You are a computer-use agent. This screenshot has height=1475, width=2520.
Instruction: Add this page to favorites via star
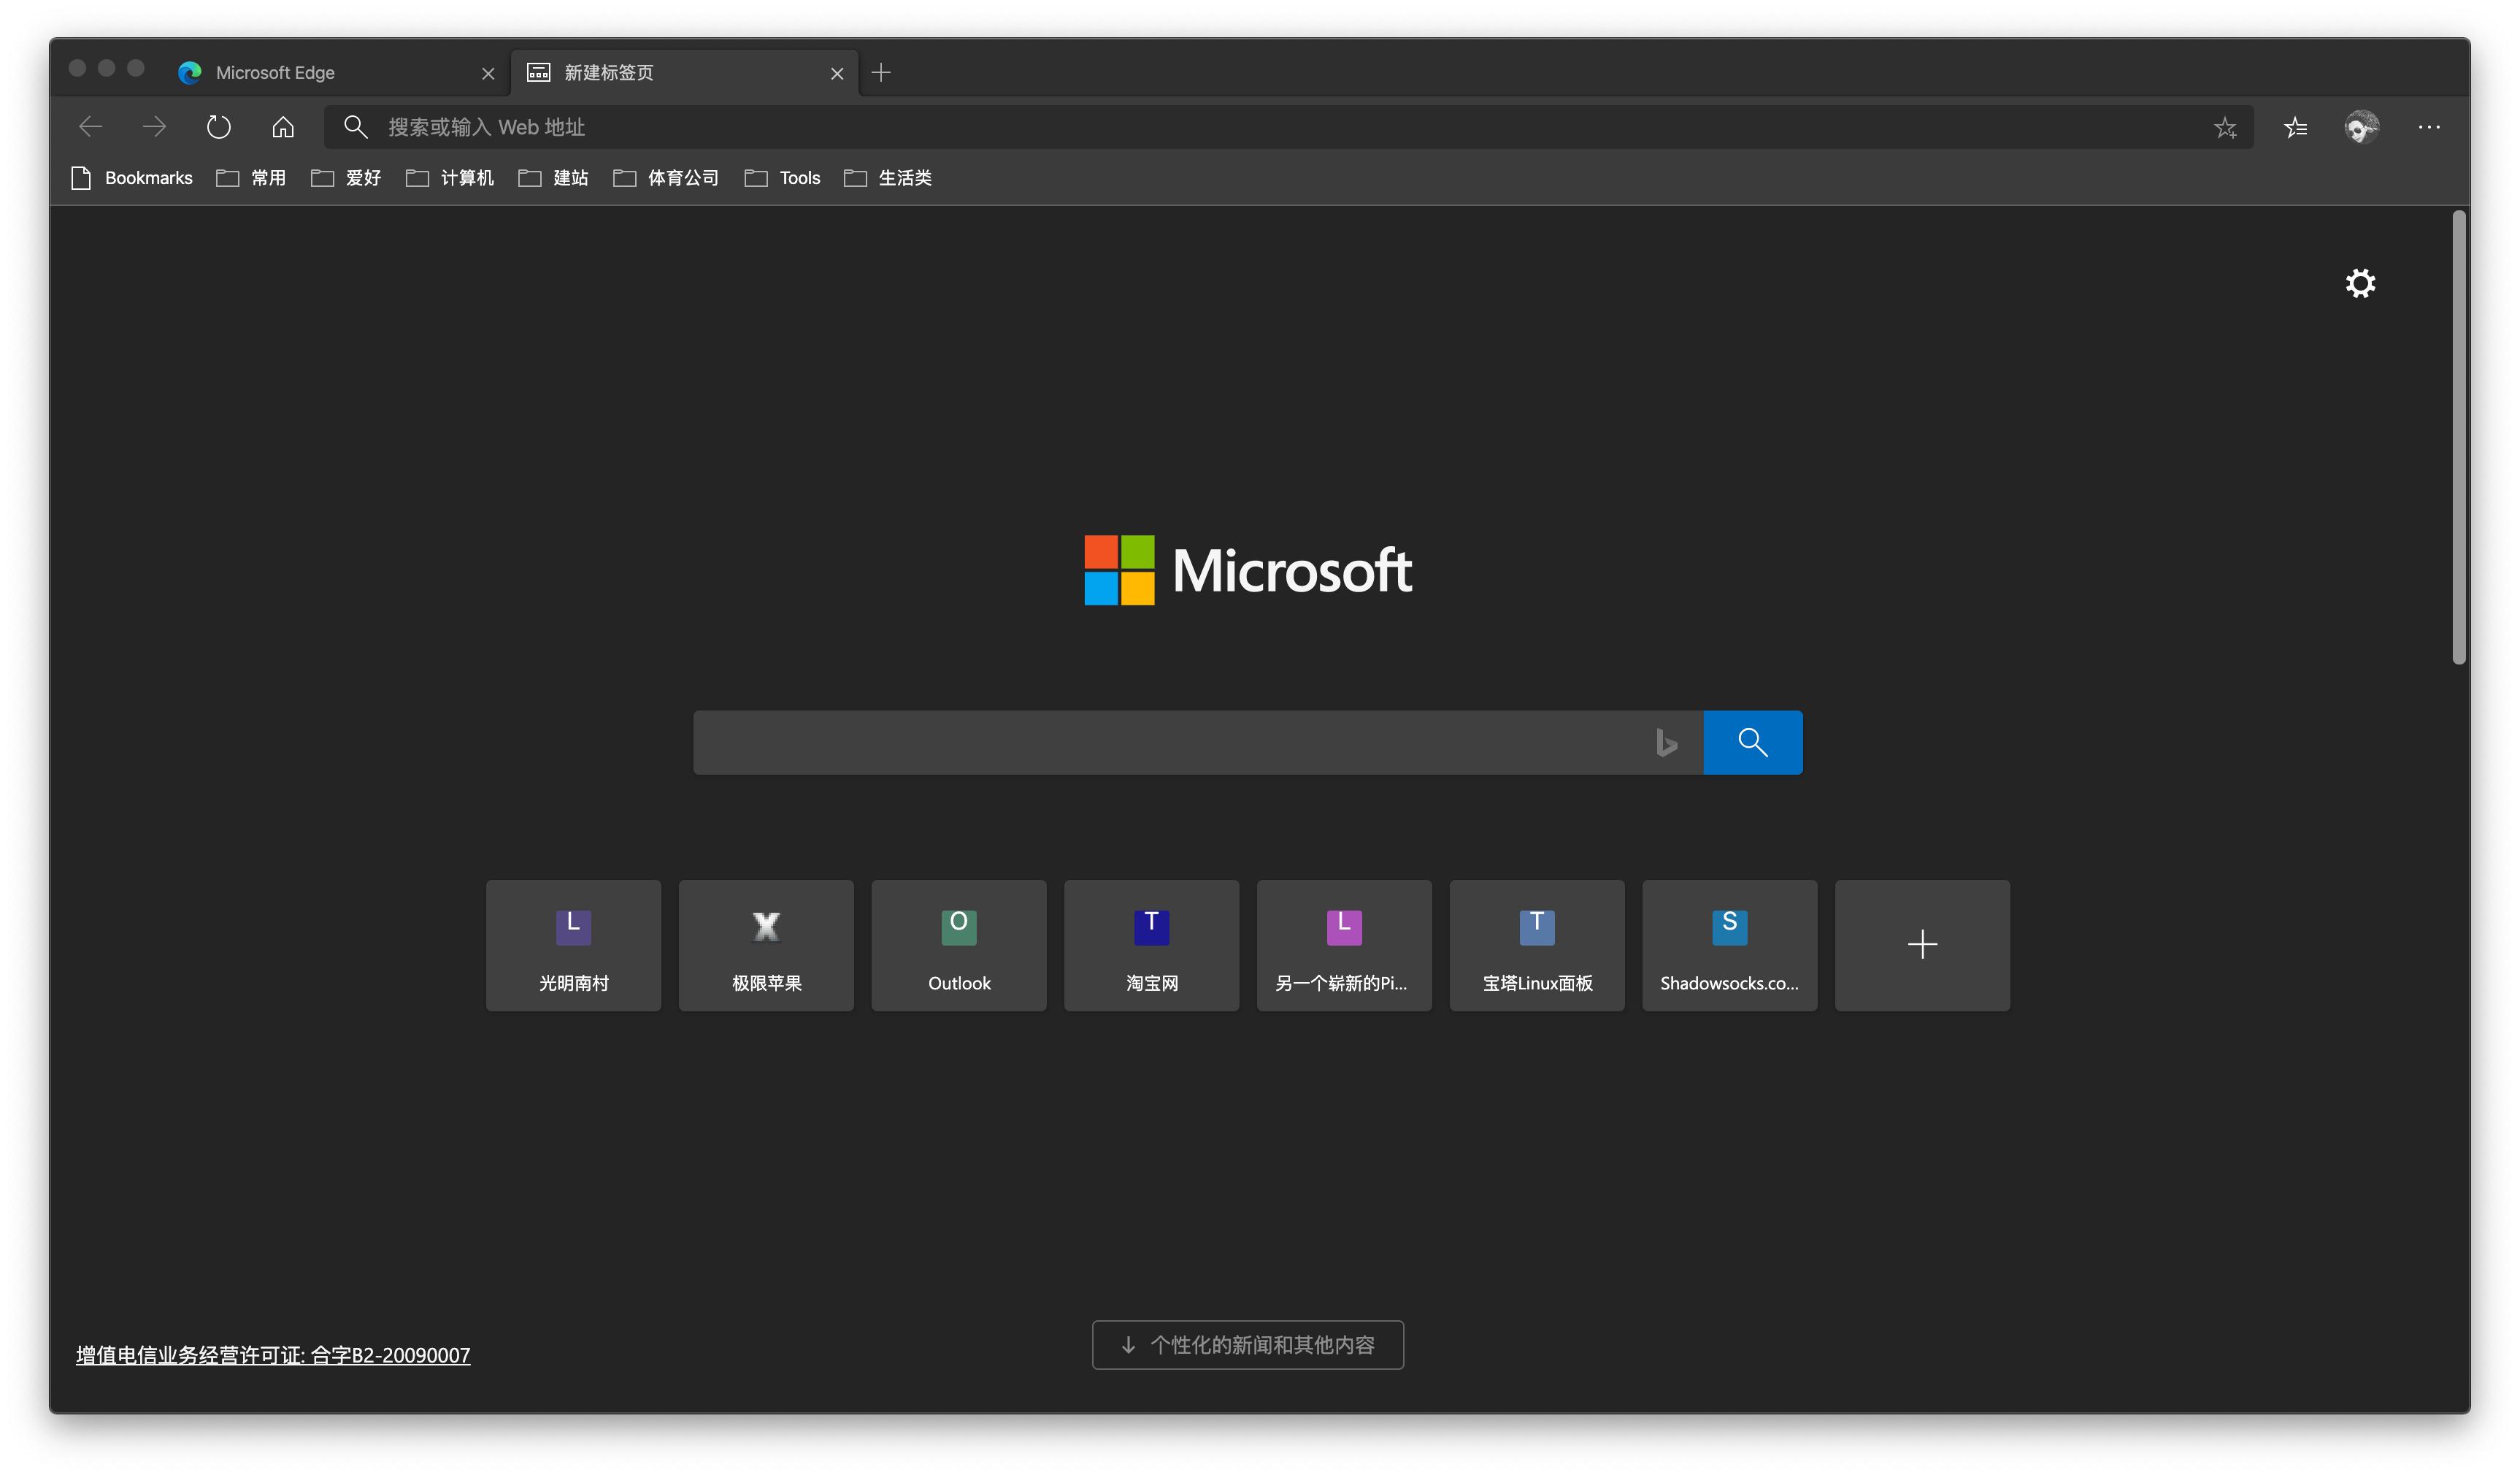[x=2224, y=127]
